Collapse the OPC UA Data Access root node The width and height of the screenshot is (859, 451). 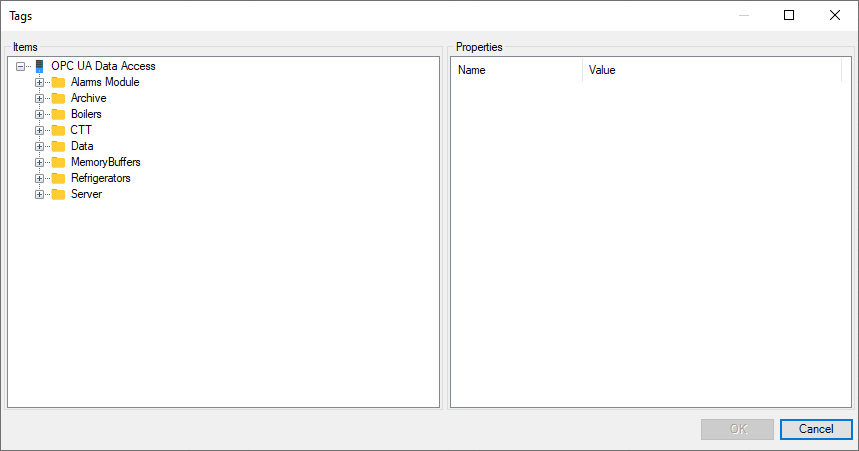(21, 66)
